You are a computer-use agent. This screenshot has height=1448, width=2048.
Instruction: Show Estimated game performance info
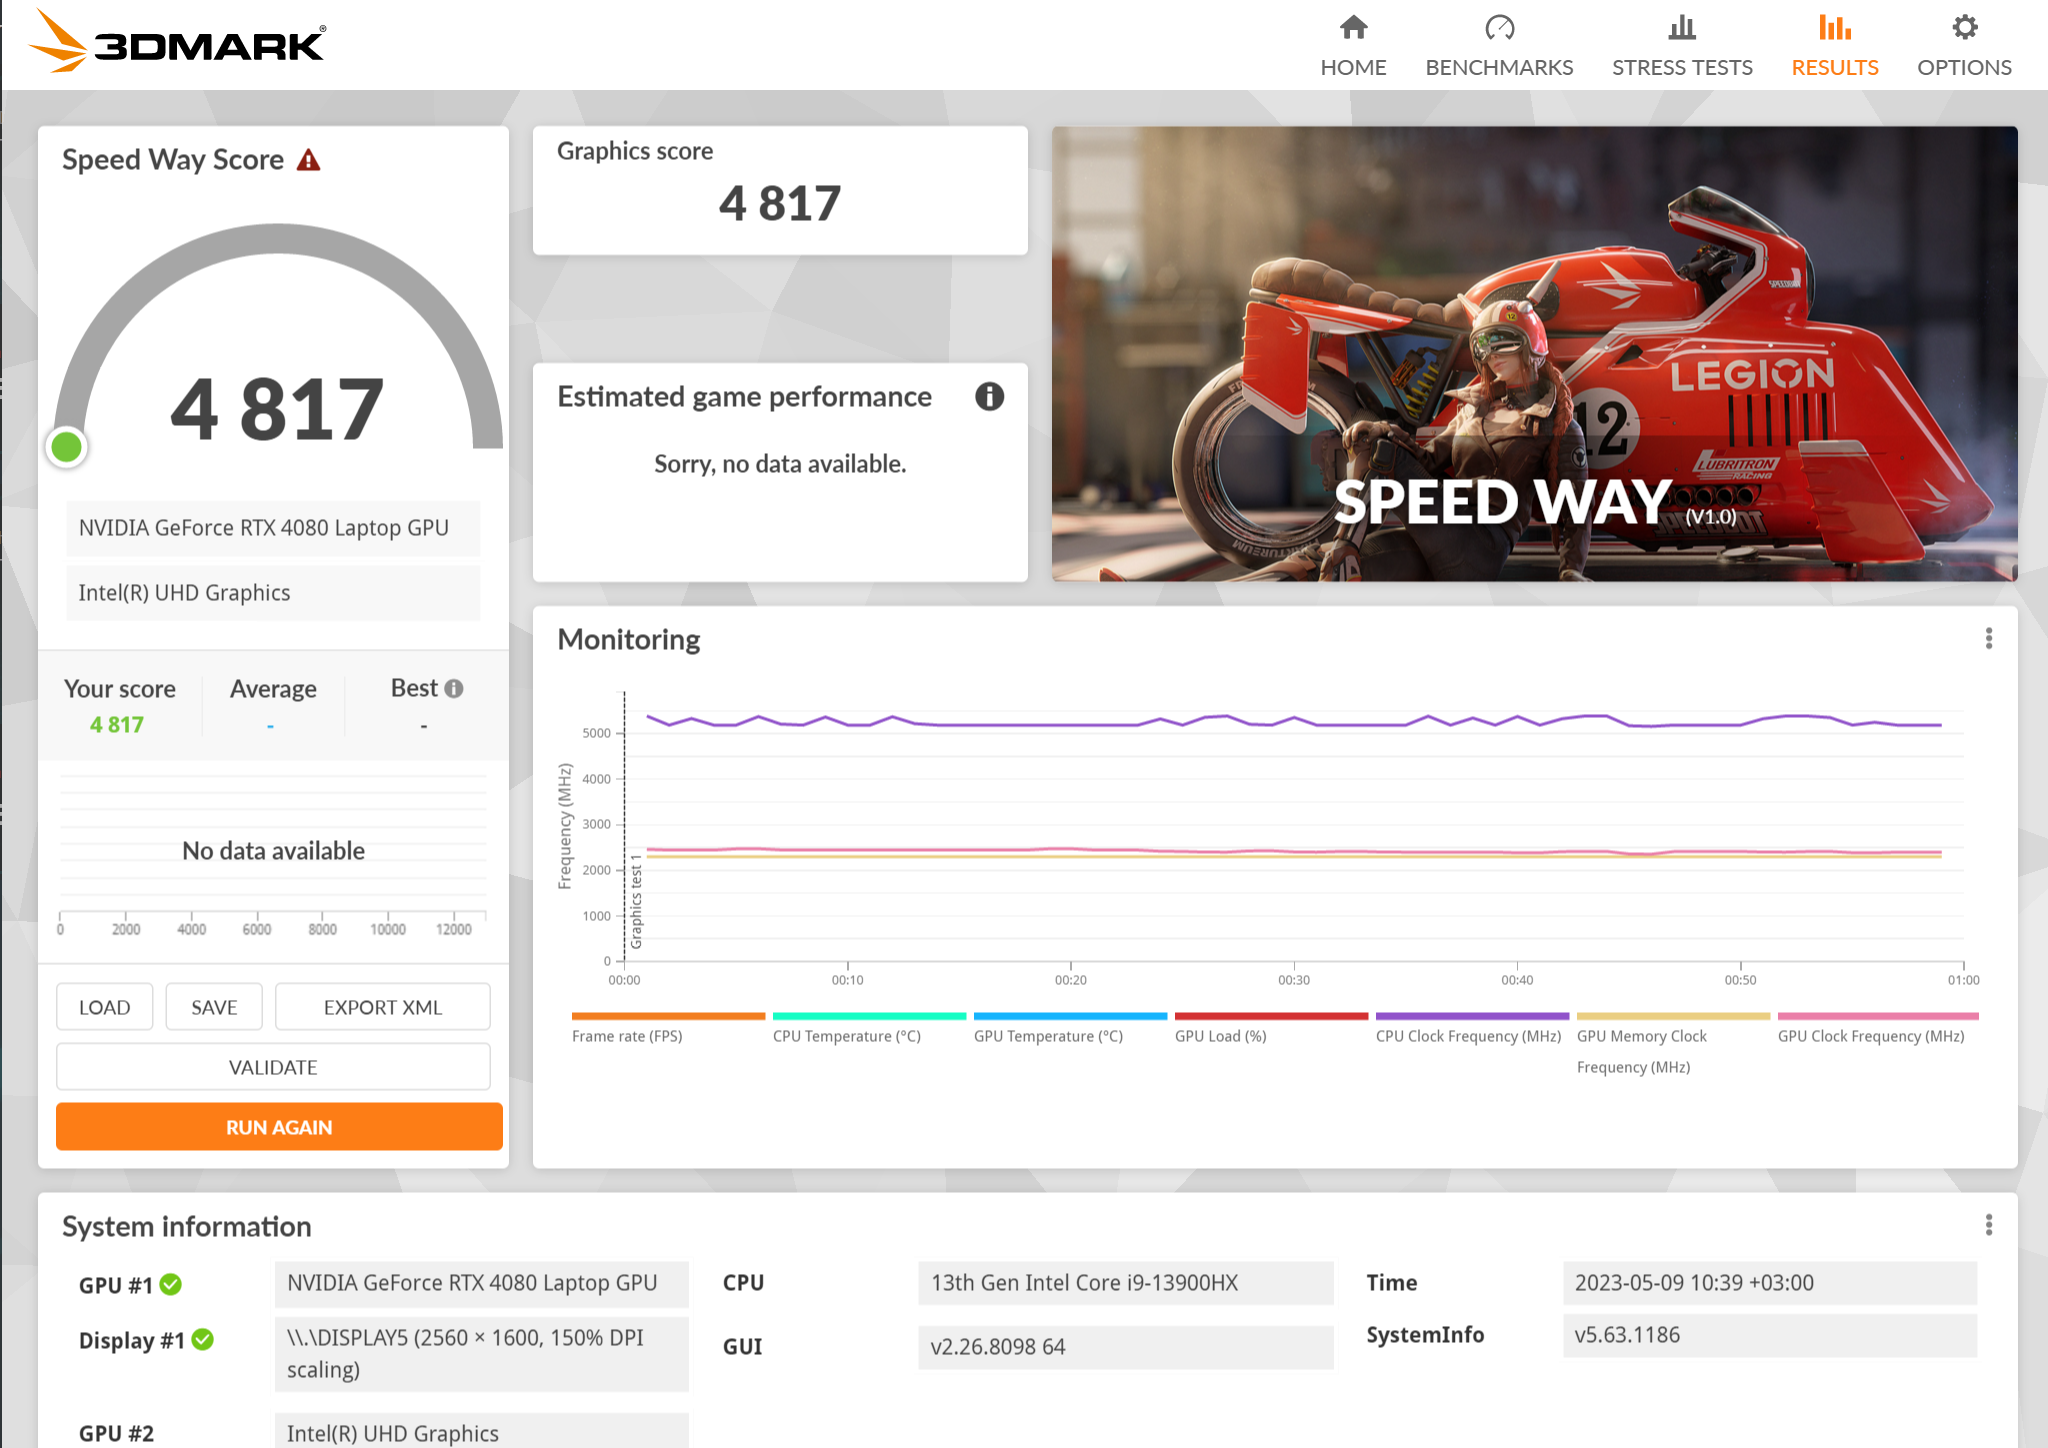989,397
